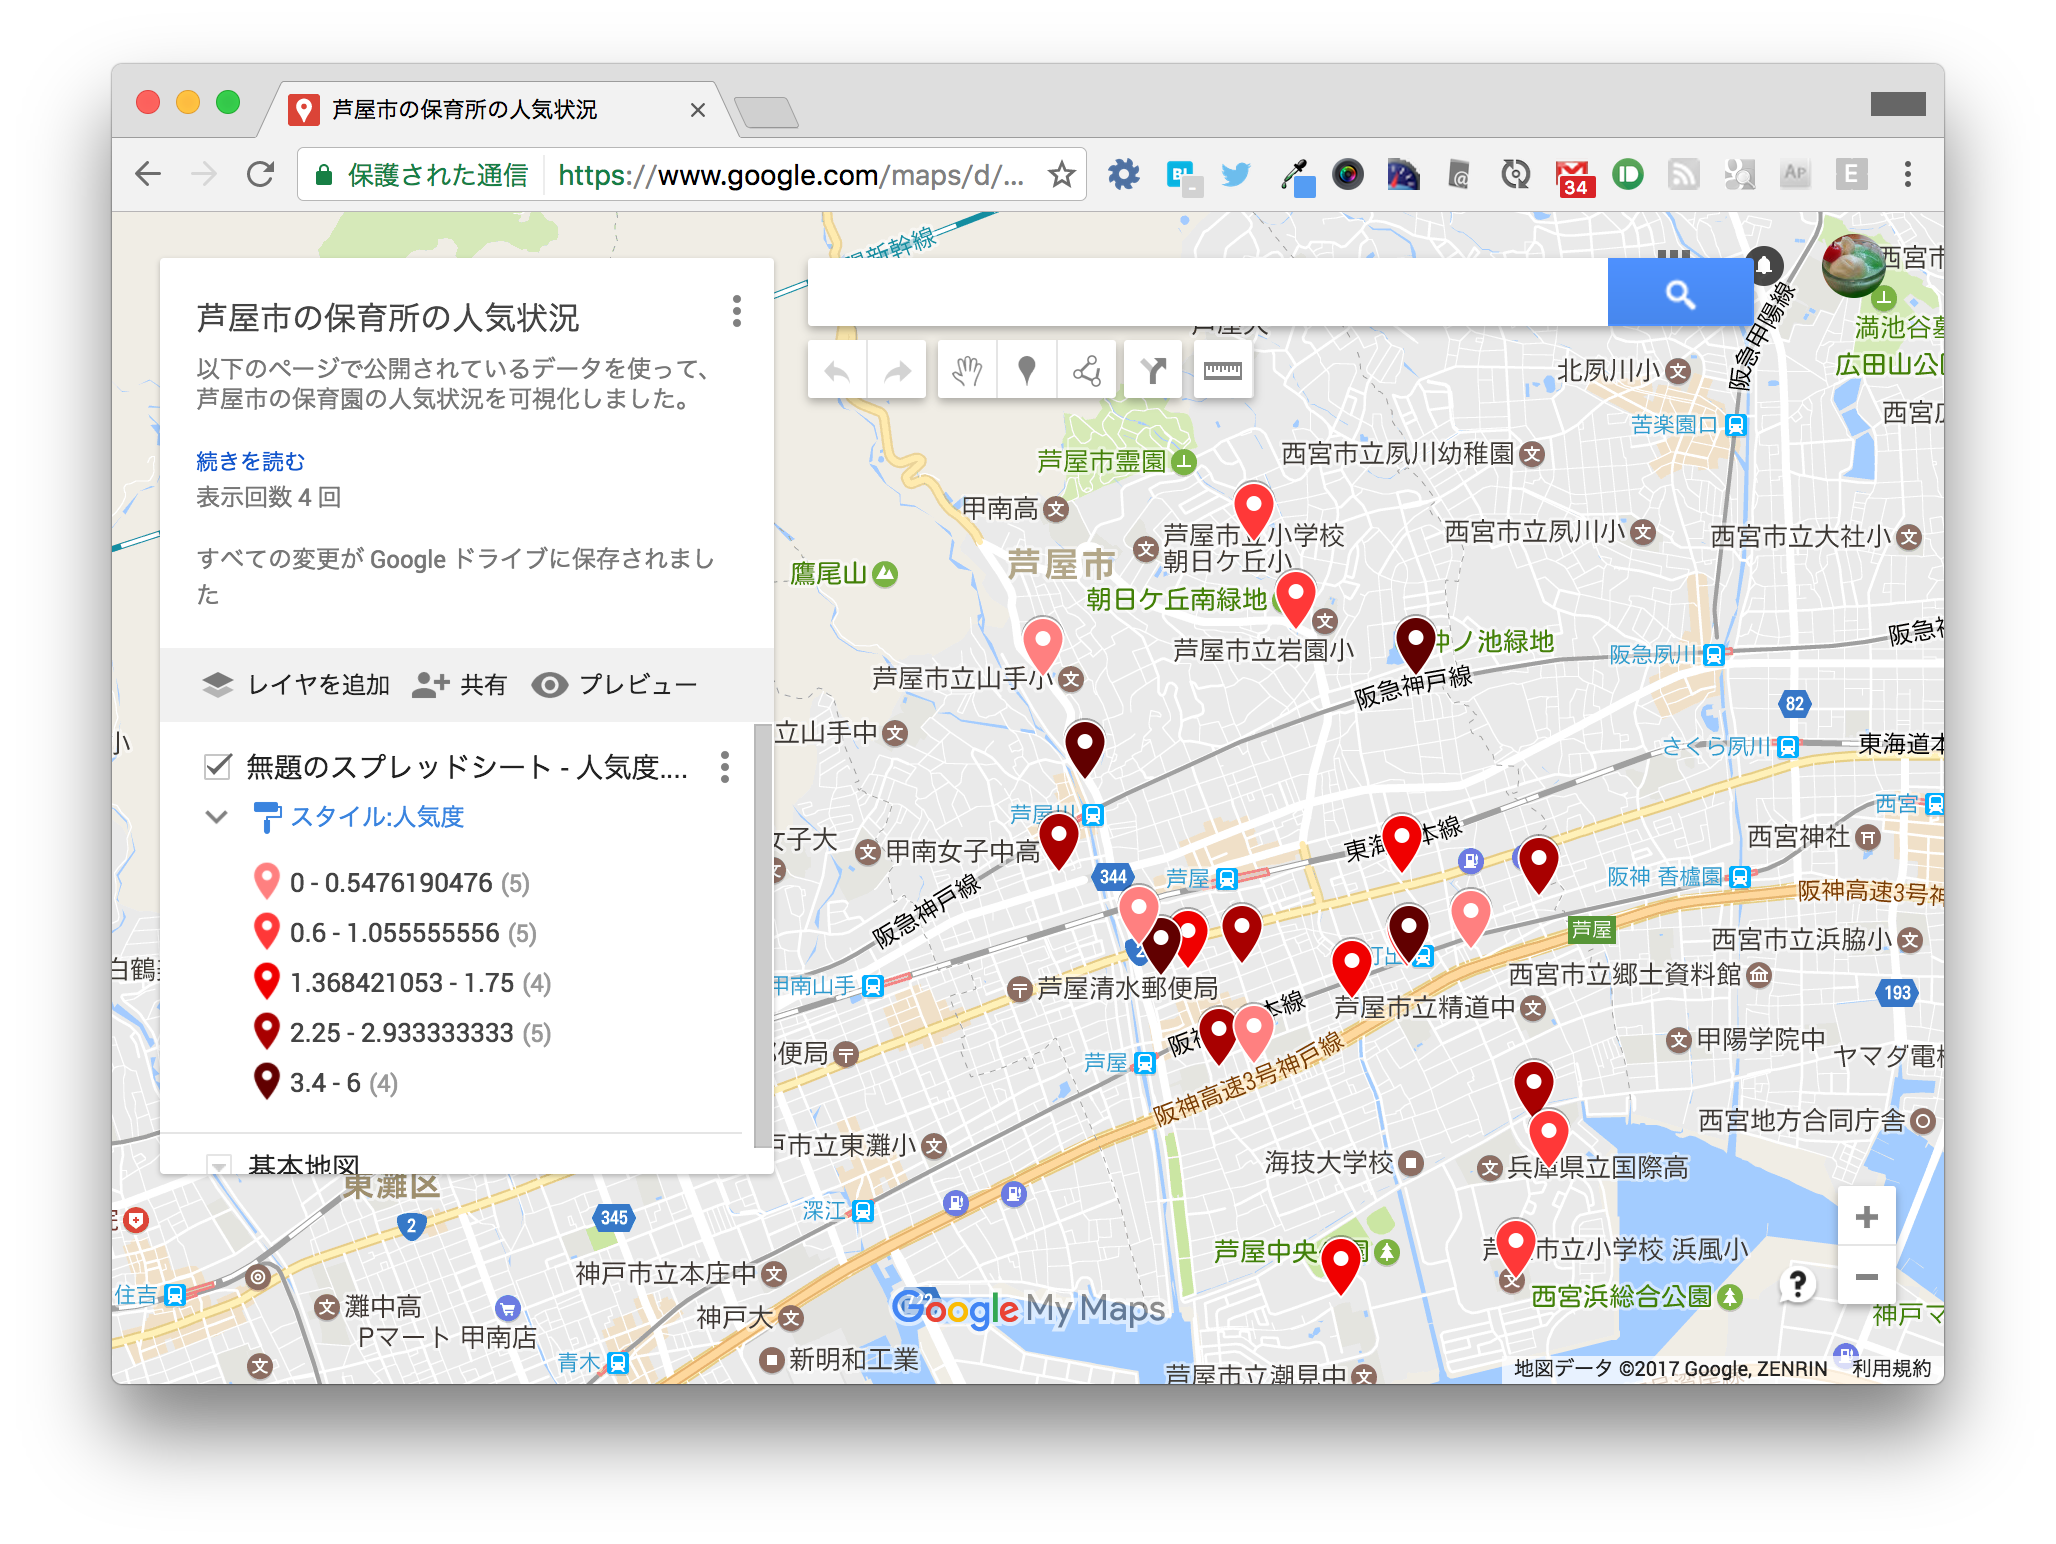Reload the page with refresh icon
Viewport: 2056px width, 1544px height.
(260, 175)
